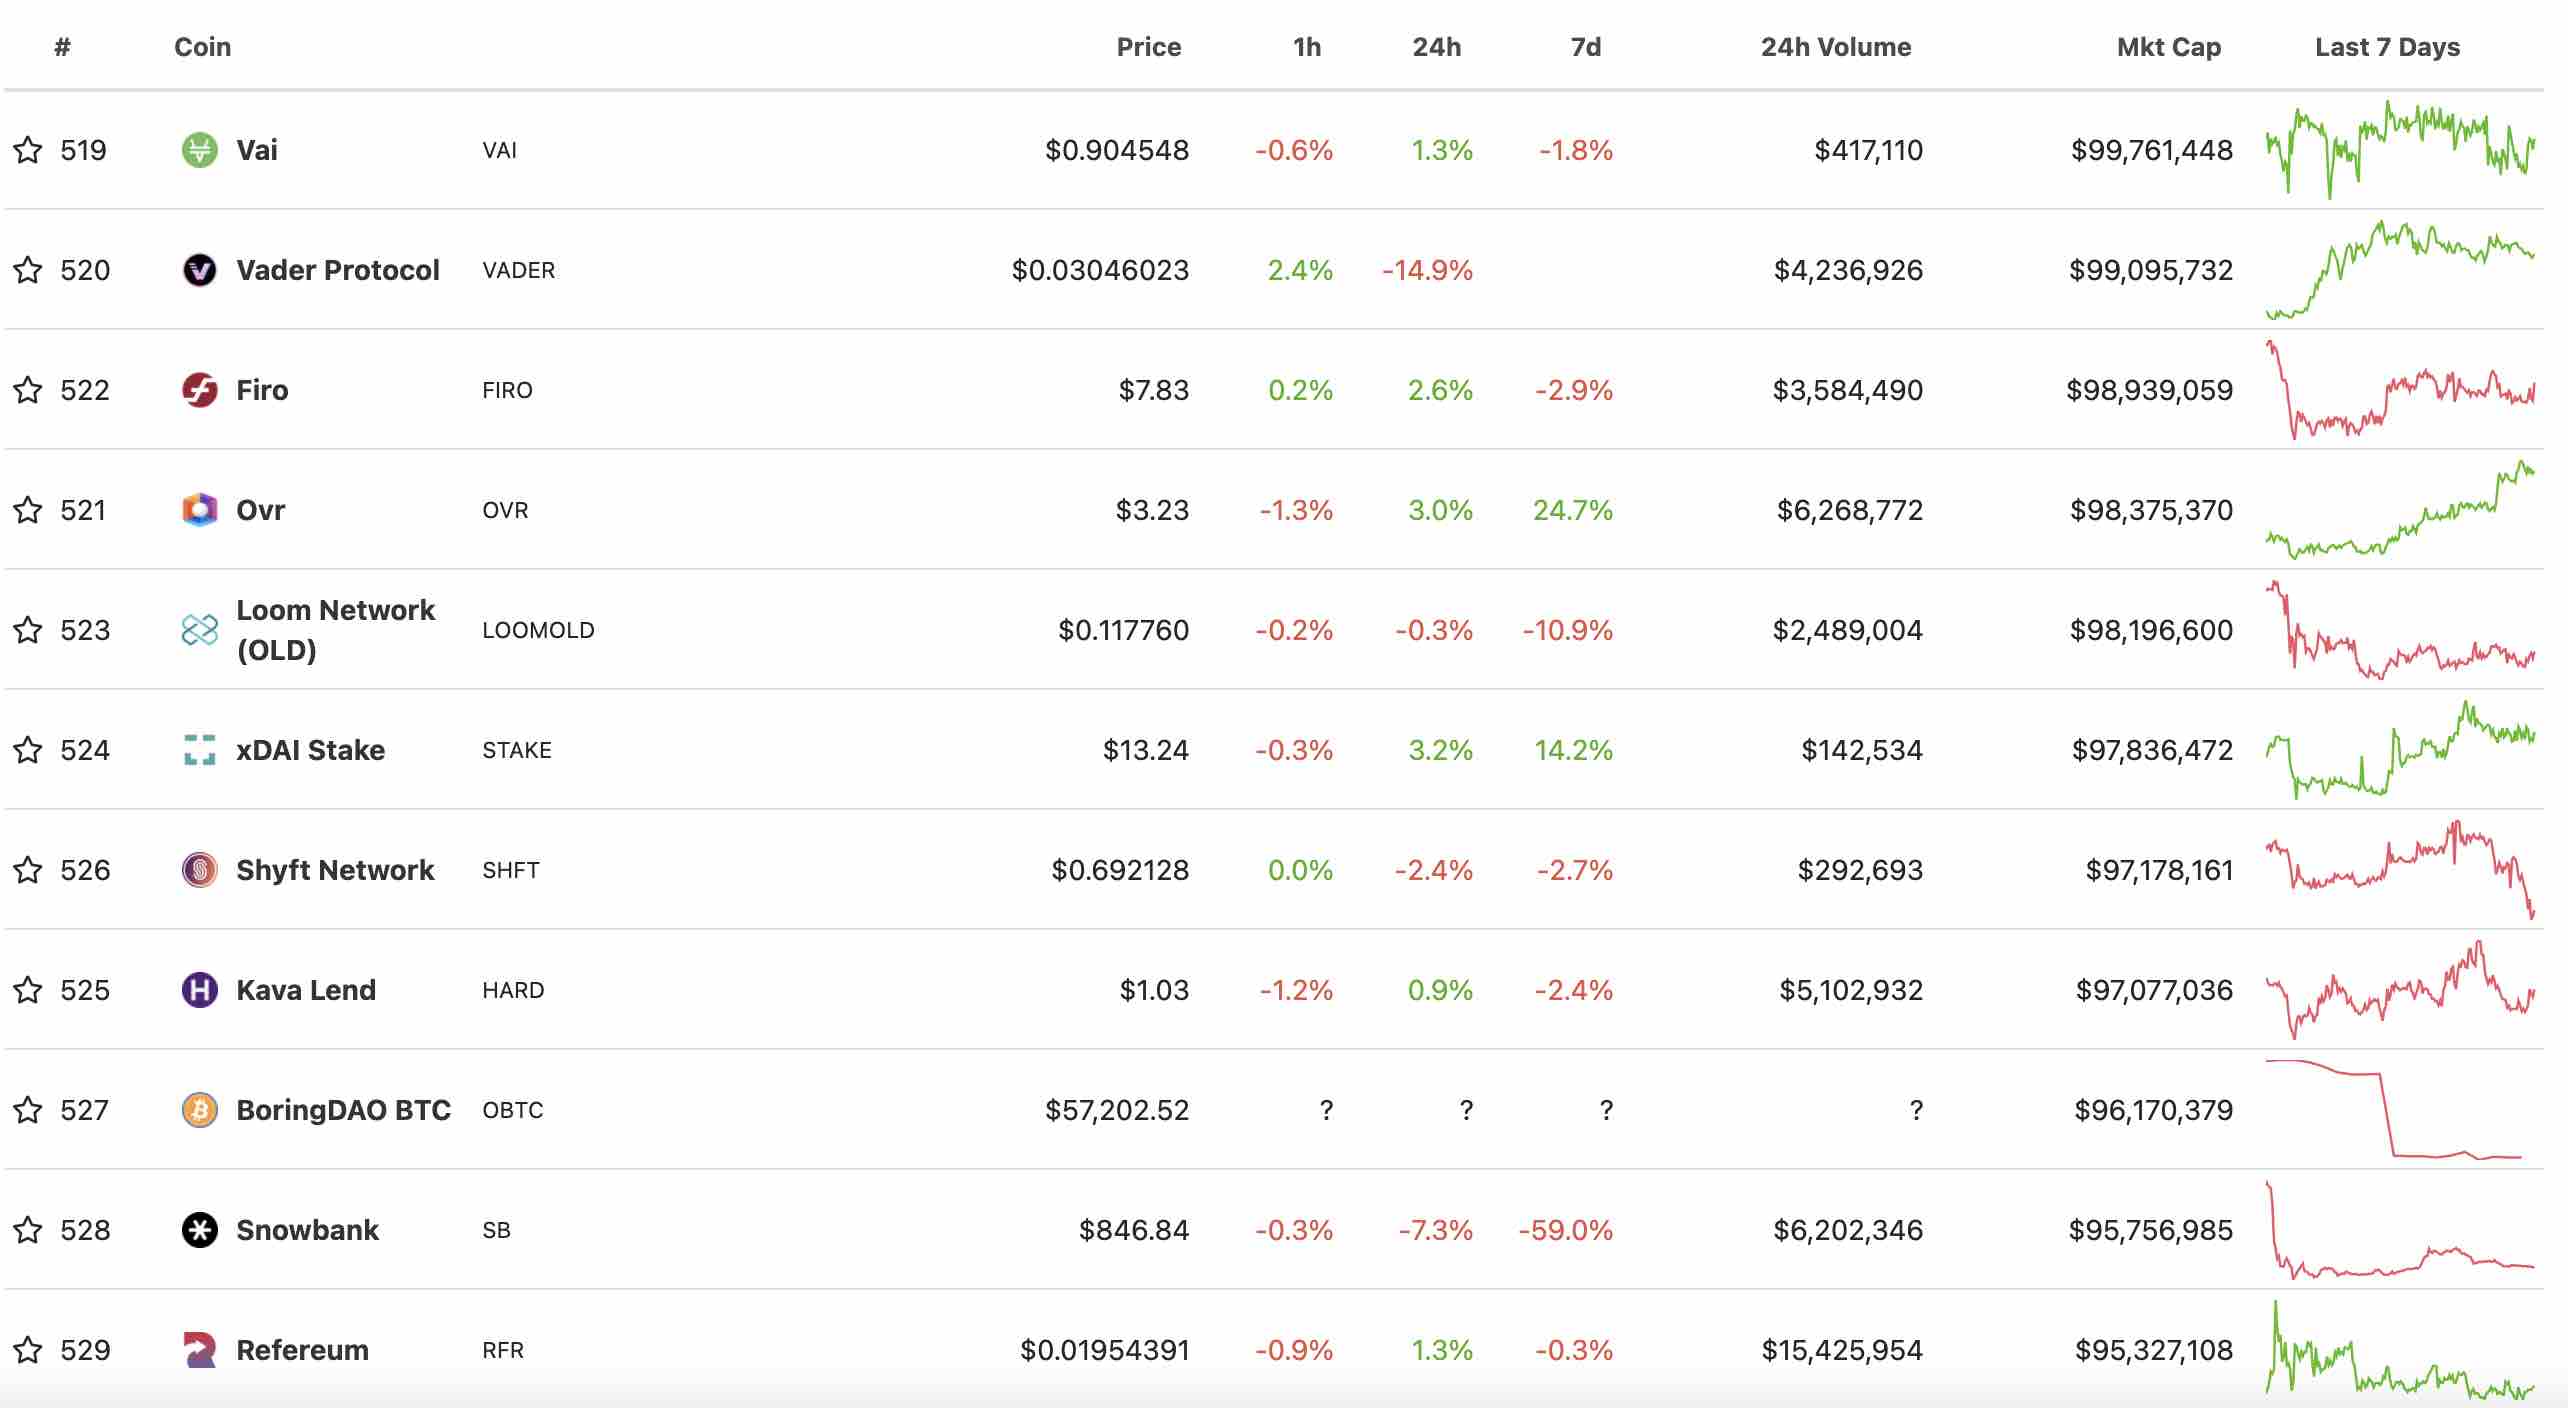Click Ovr's 24.7% seven-day change
This screenshot has height=1408, width=2568.
(x=1573, y=510)
